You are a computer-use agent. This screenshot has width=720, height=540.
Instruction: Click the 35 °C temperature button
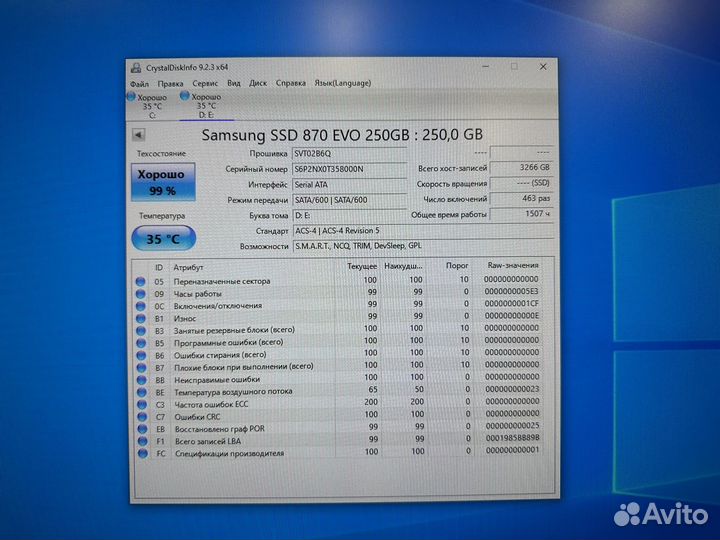tap(163, 239)
